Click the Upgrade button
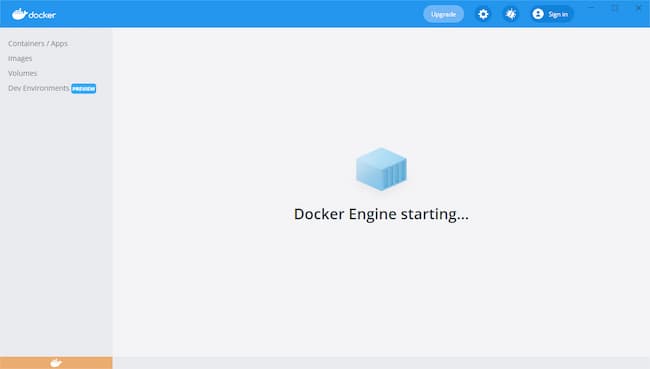Screen dimensions: 650x369 [443, 14]
